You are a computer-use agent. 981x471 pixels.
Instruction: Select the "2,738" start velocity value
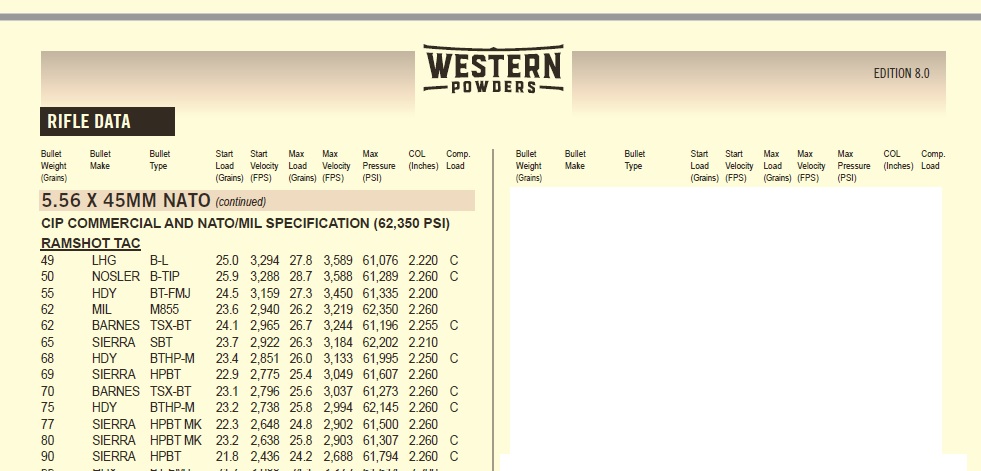(x=265, y=408)
